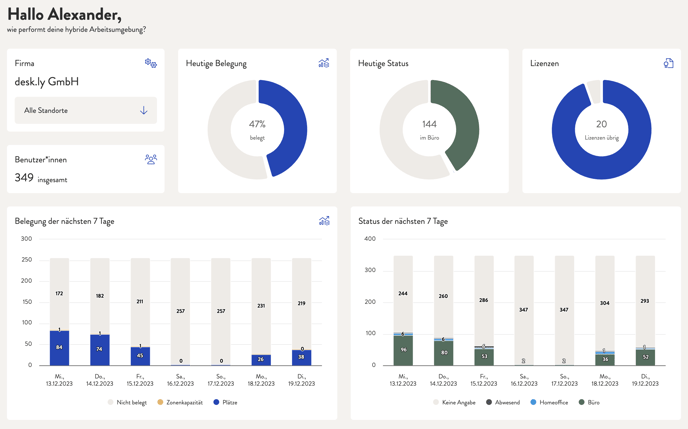Screen dimensions: 688x429
Task: Toggle Homeoffice legend entry
Action: 549,402
